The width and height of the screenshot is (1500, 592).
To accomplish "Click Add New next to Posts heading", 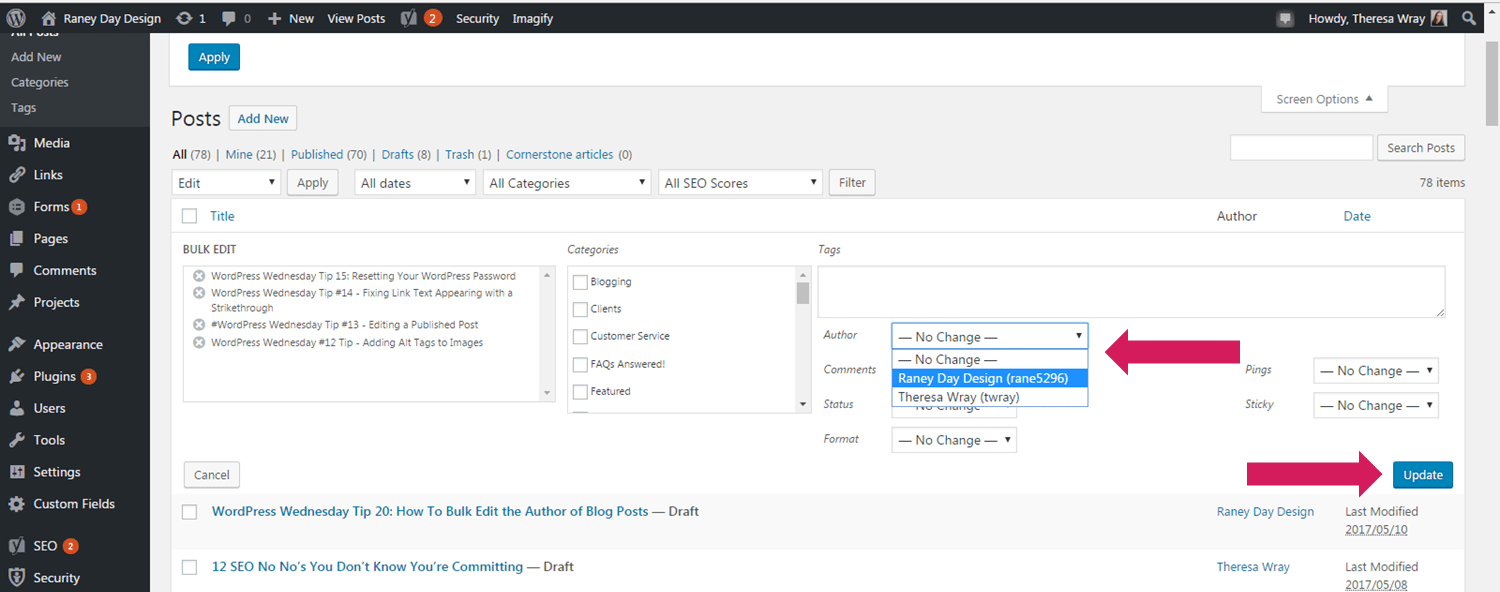I will [x=263, y=118].
